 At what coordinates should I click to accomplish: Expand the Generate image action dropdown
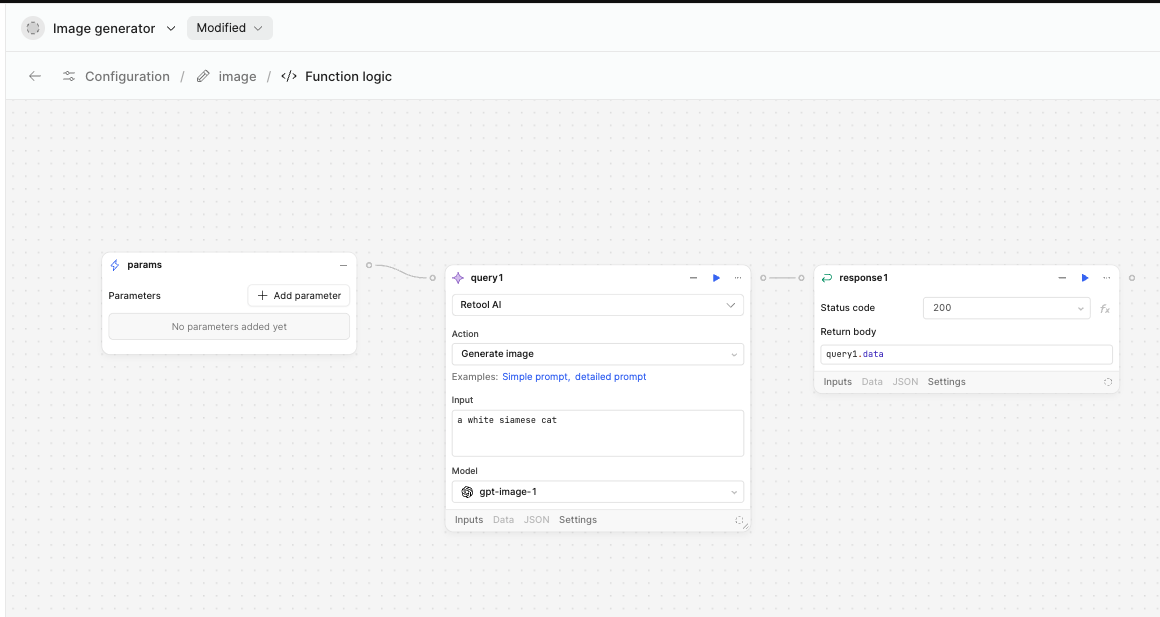pos(597,354)
